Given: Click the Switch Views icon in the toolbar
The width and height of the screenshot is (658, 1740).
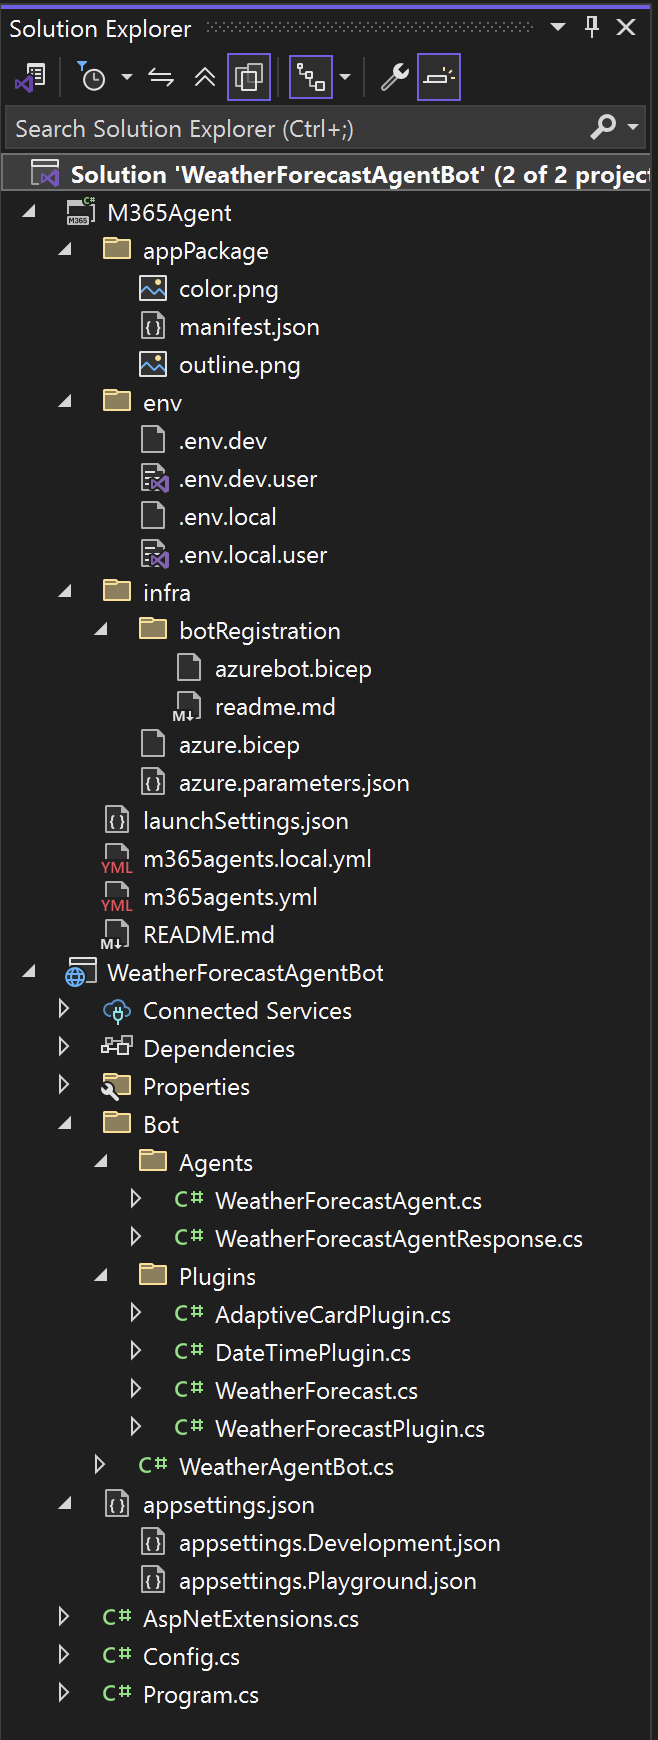Looking at the screenshot, I should (x=31, y=77).
